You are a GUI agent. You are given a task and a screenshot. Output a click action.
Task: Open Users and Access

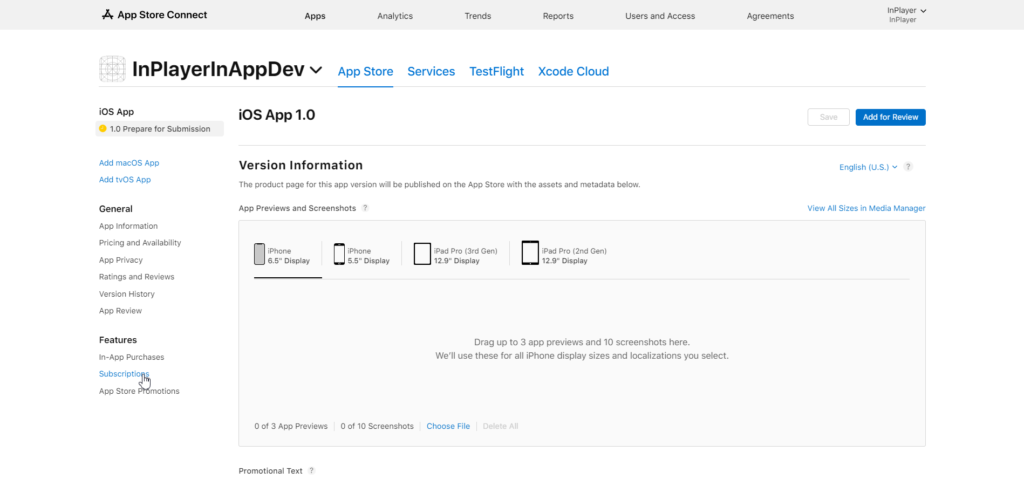click(x=660, y=16)
